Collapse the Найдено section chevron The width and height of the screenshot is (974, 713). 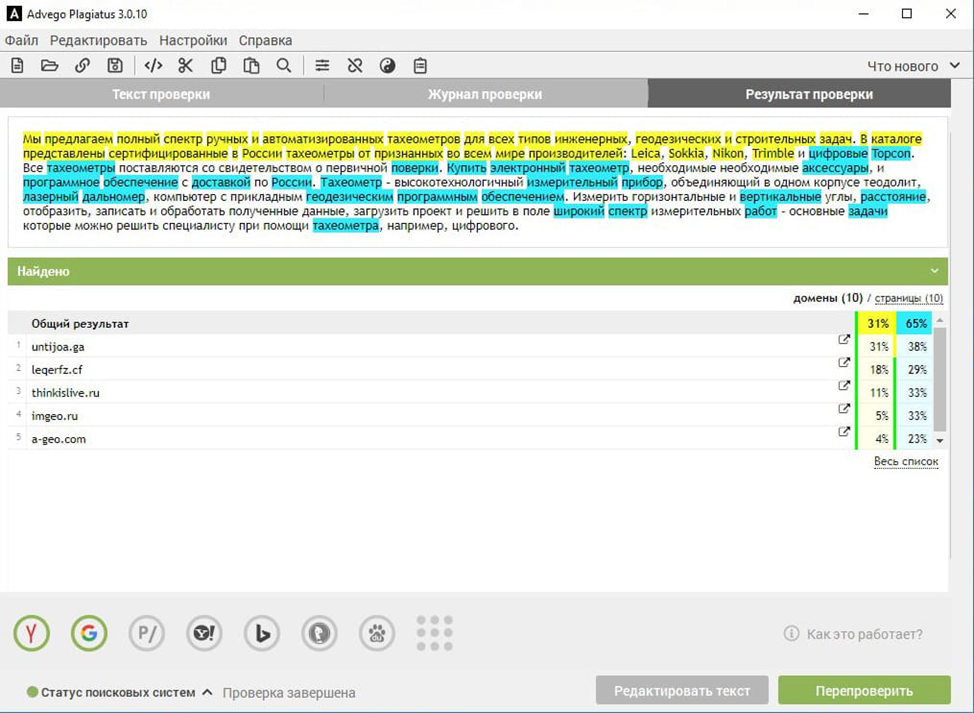click(934, 271)
